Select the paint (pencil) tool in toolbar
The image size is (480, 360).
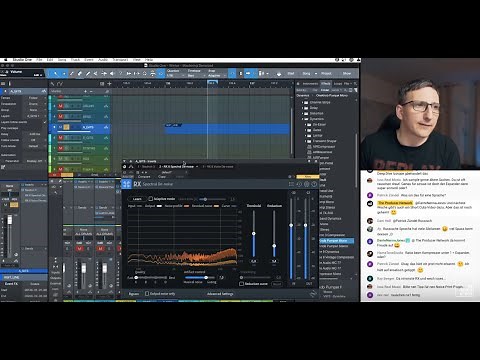click(x=88, y=73)
